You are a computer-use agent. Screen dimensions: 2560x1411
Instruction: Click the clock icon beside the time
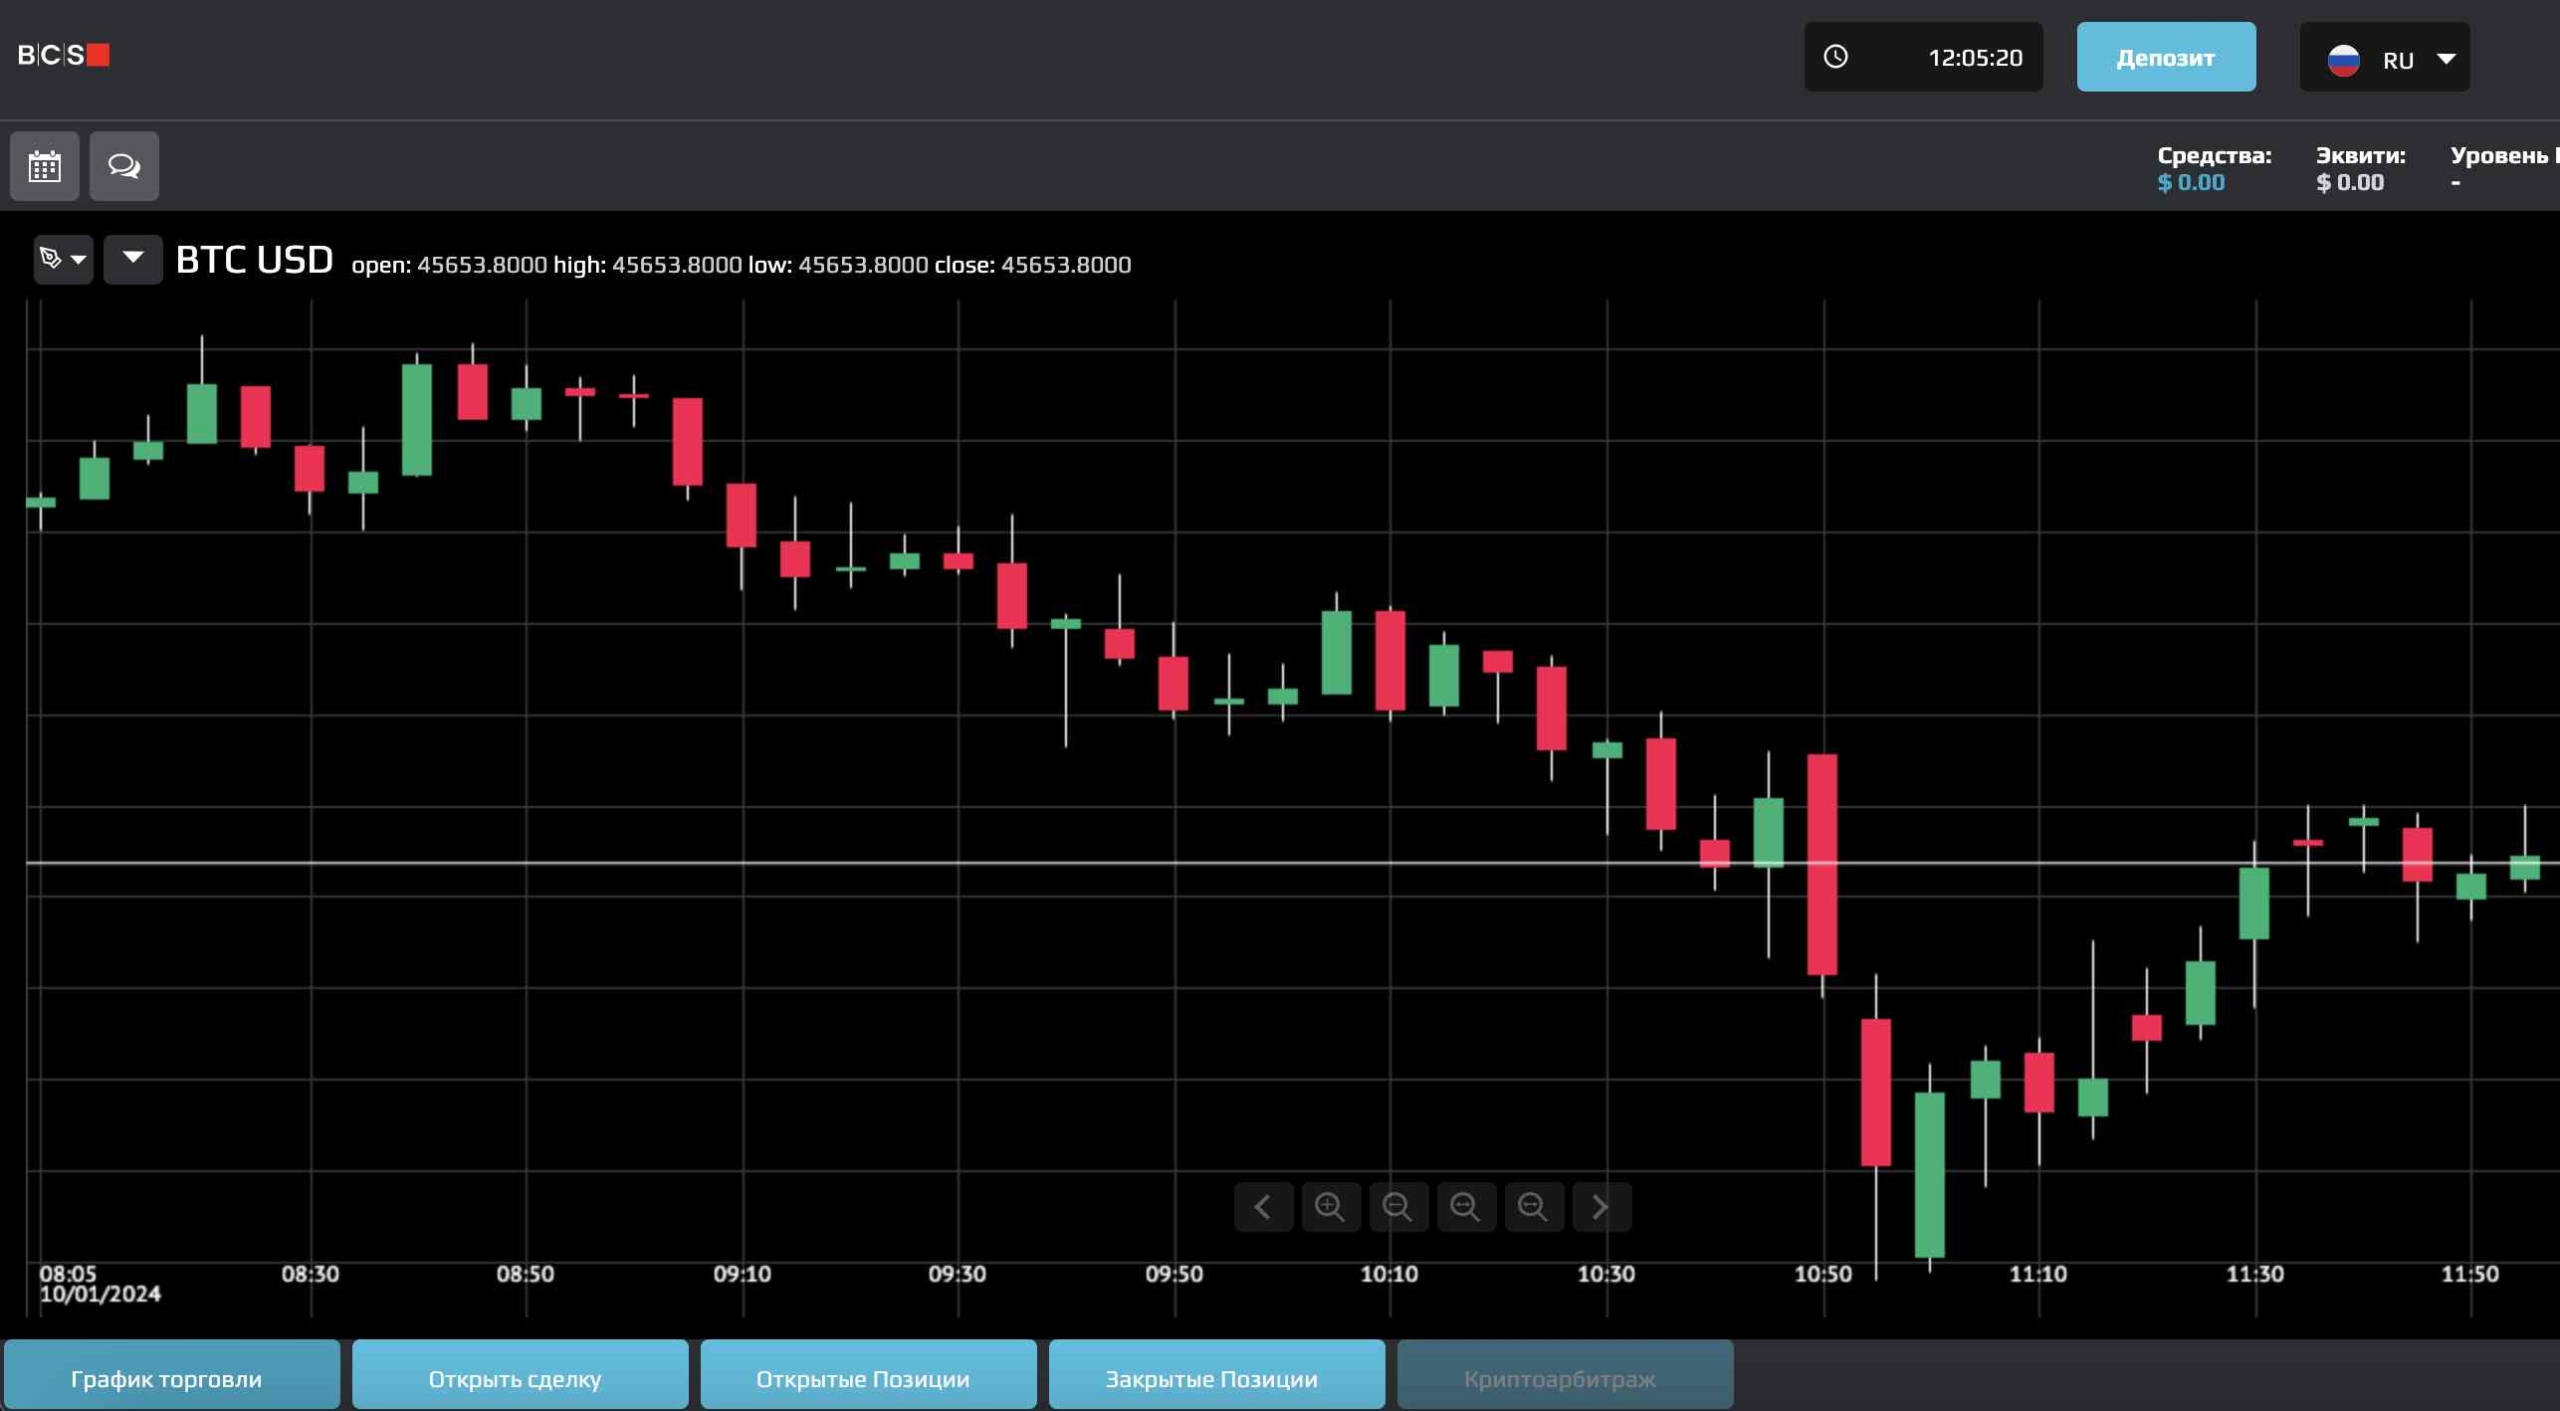pos(1836,57)
